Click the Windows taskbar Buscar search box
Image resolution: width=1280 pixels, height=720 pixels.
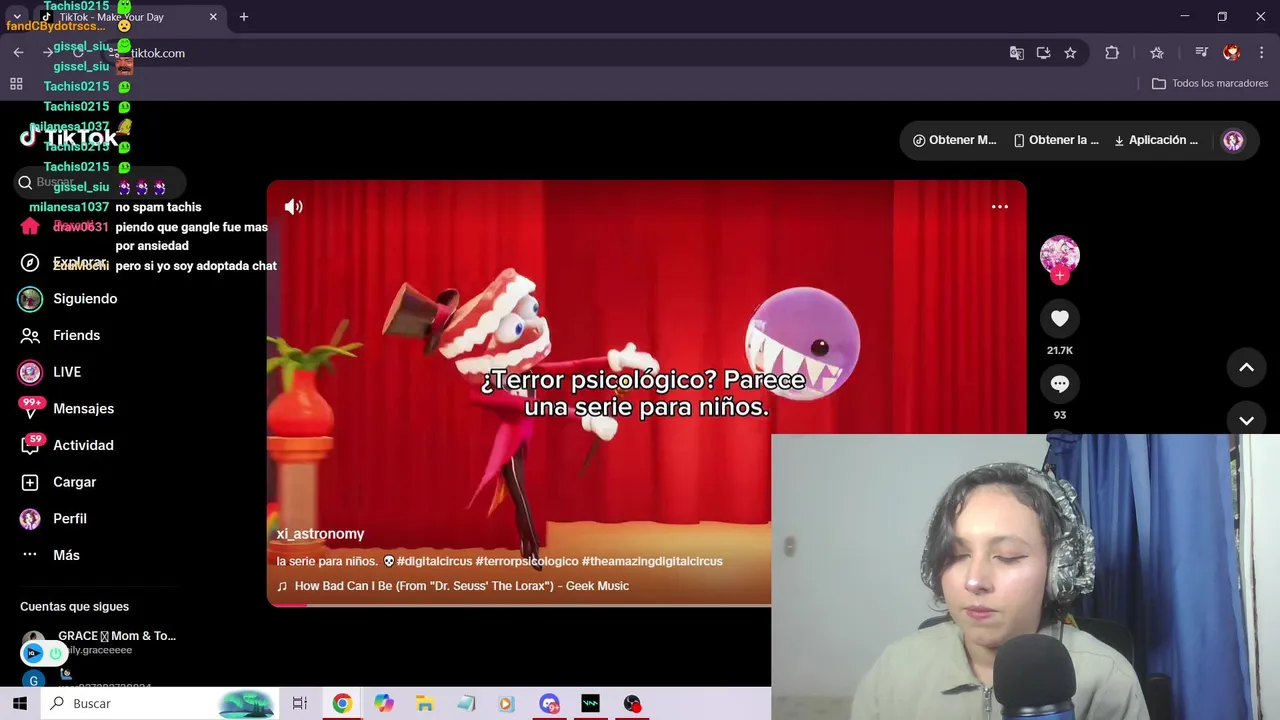[x=160, y=704]
